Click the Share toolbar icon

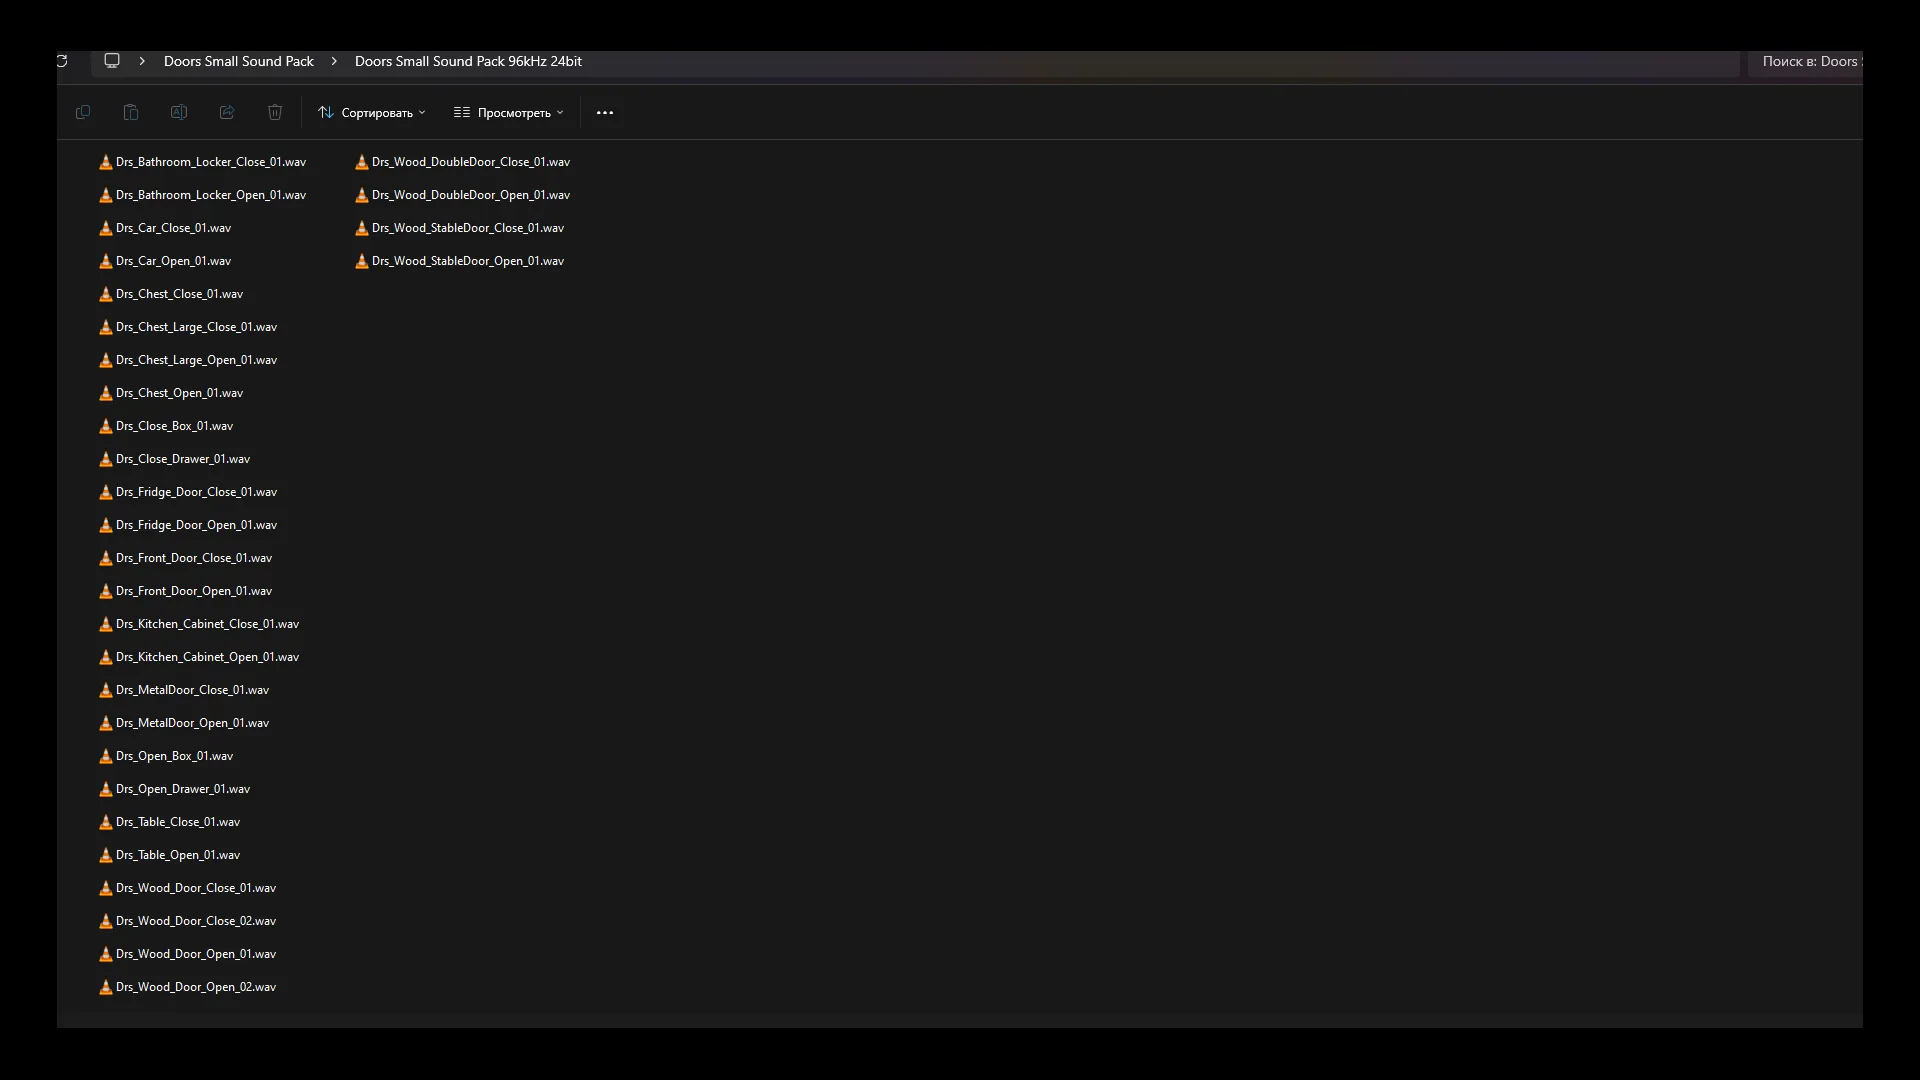227,113
